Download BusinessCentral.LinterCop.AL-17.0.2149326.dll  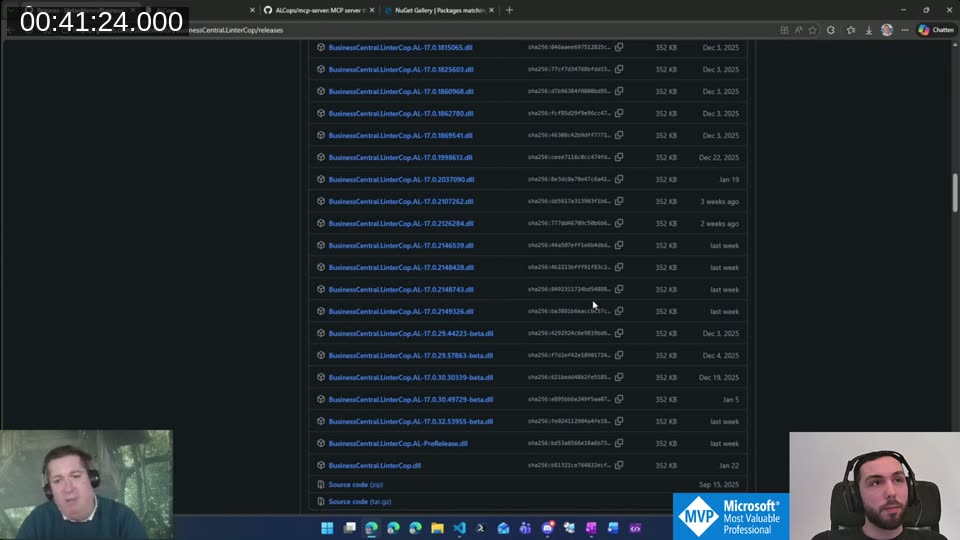(401, 312)
